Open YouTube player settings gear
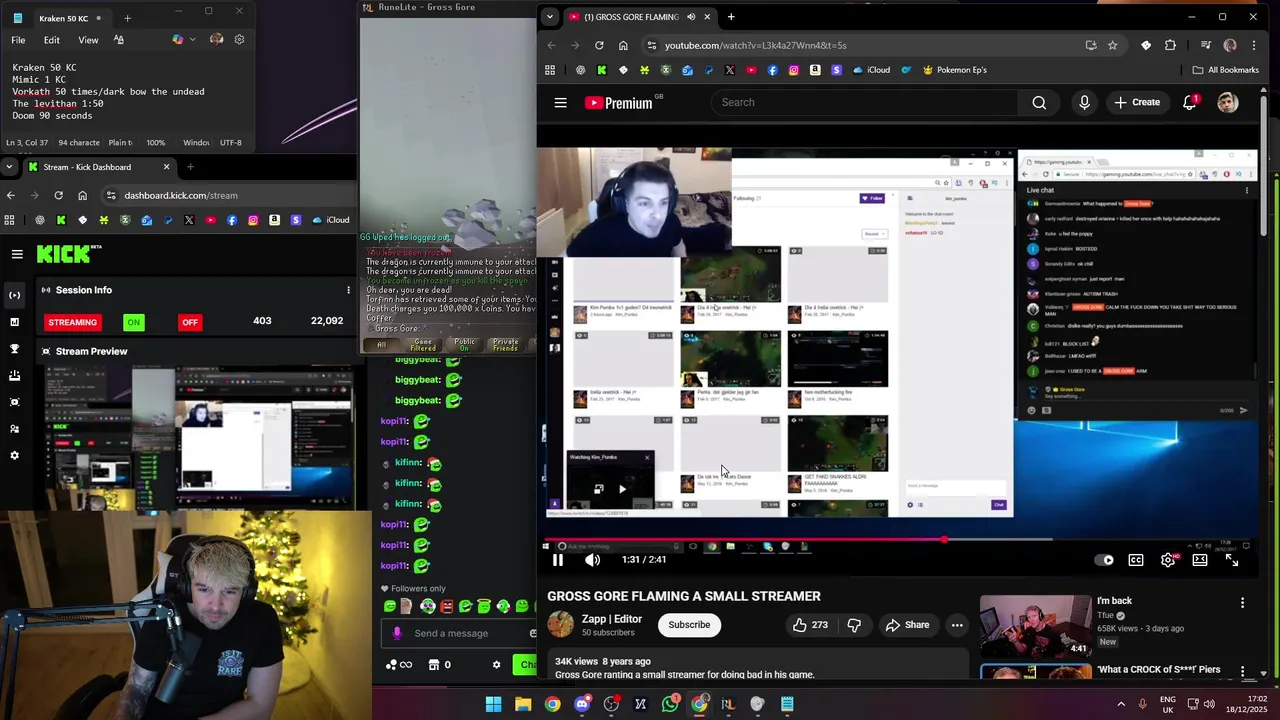 tap(1168, 560)
